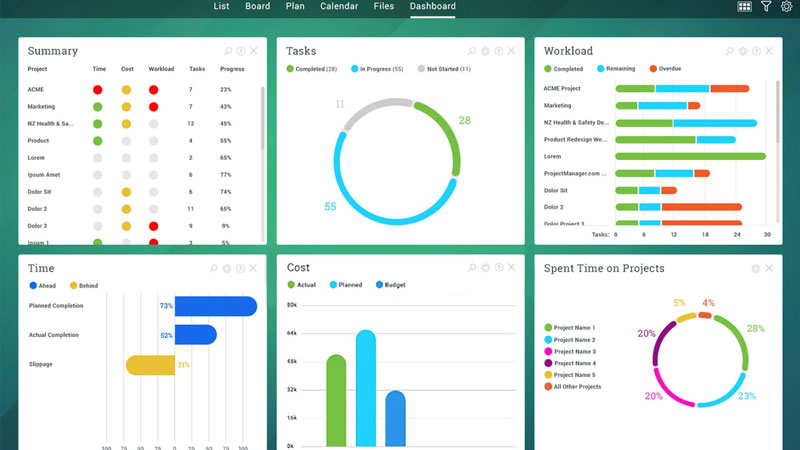The image size is (800, 450).
Task: Click the blue Planned Completion 73% bar
Action: (215, 306)
